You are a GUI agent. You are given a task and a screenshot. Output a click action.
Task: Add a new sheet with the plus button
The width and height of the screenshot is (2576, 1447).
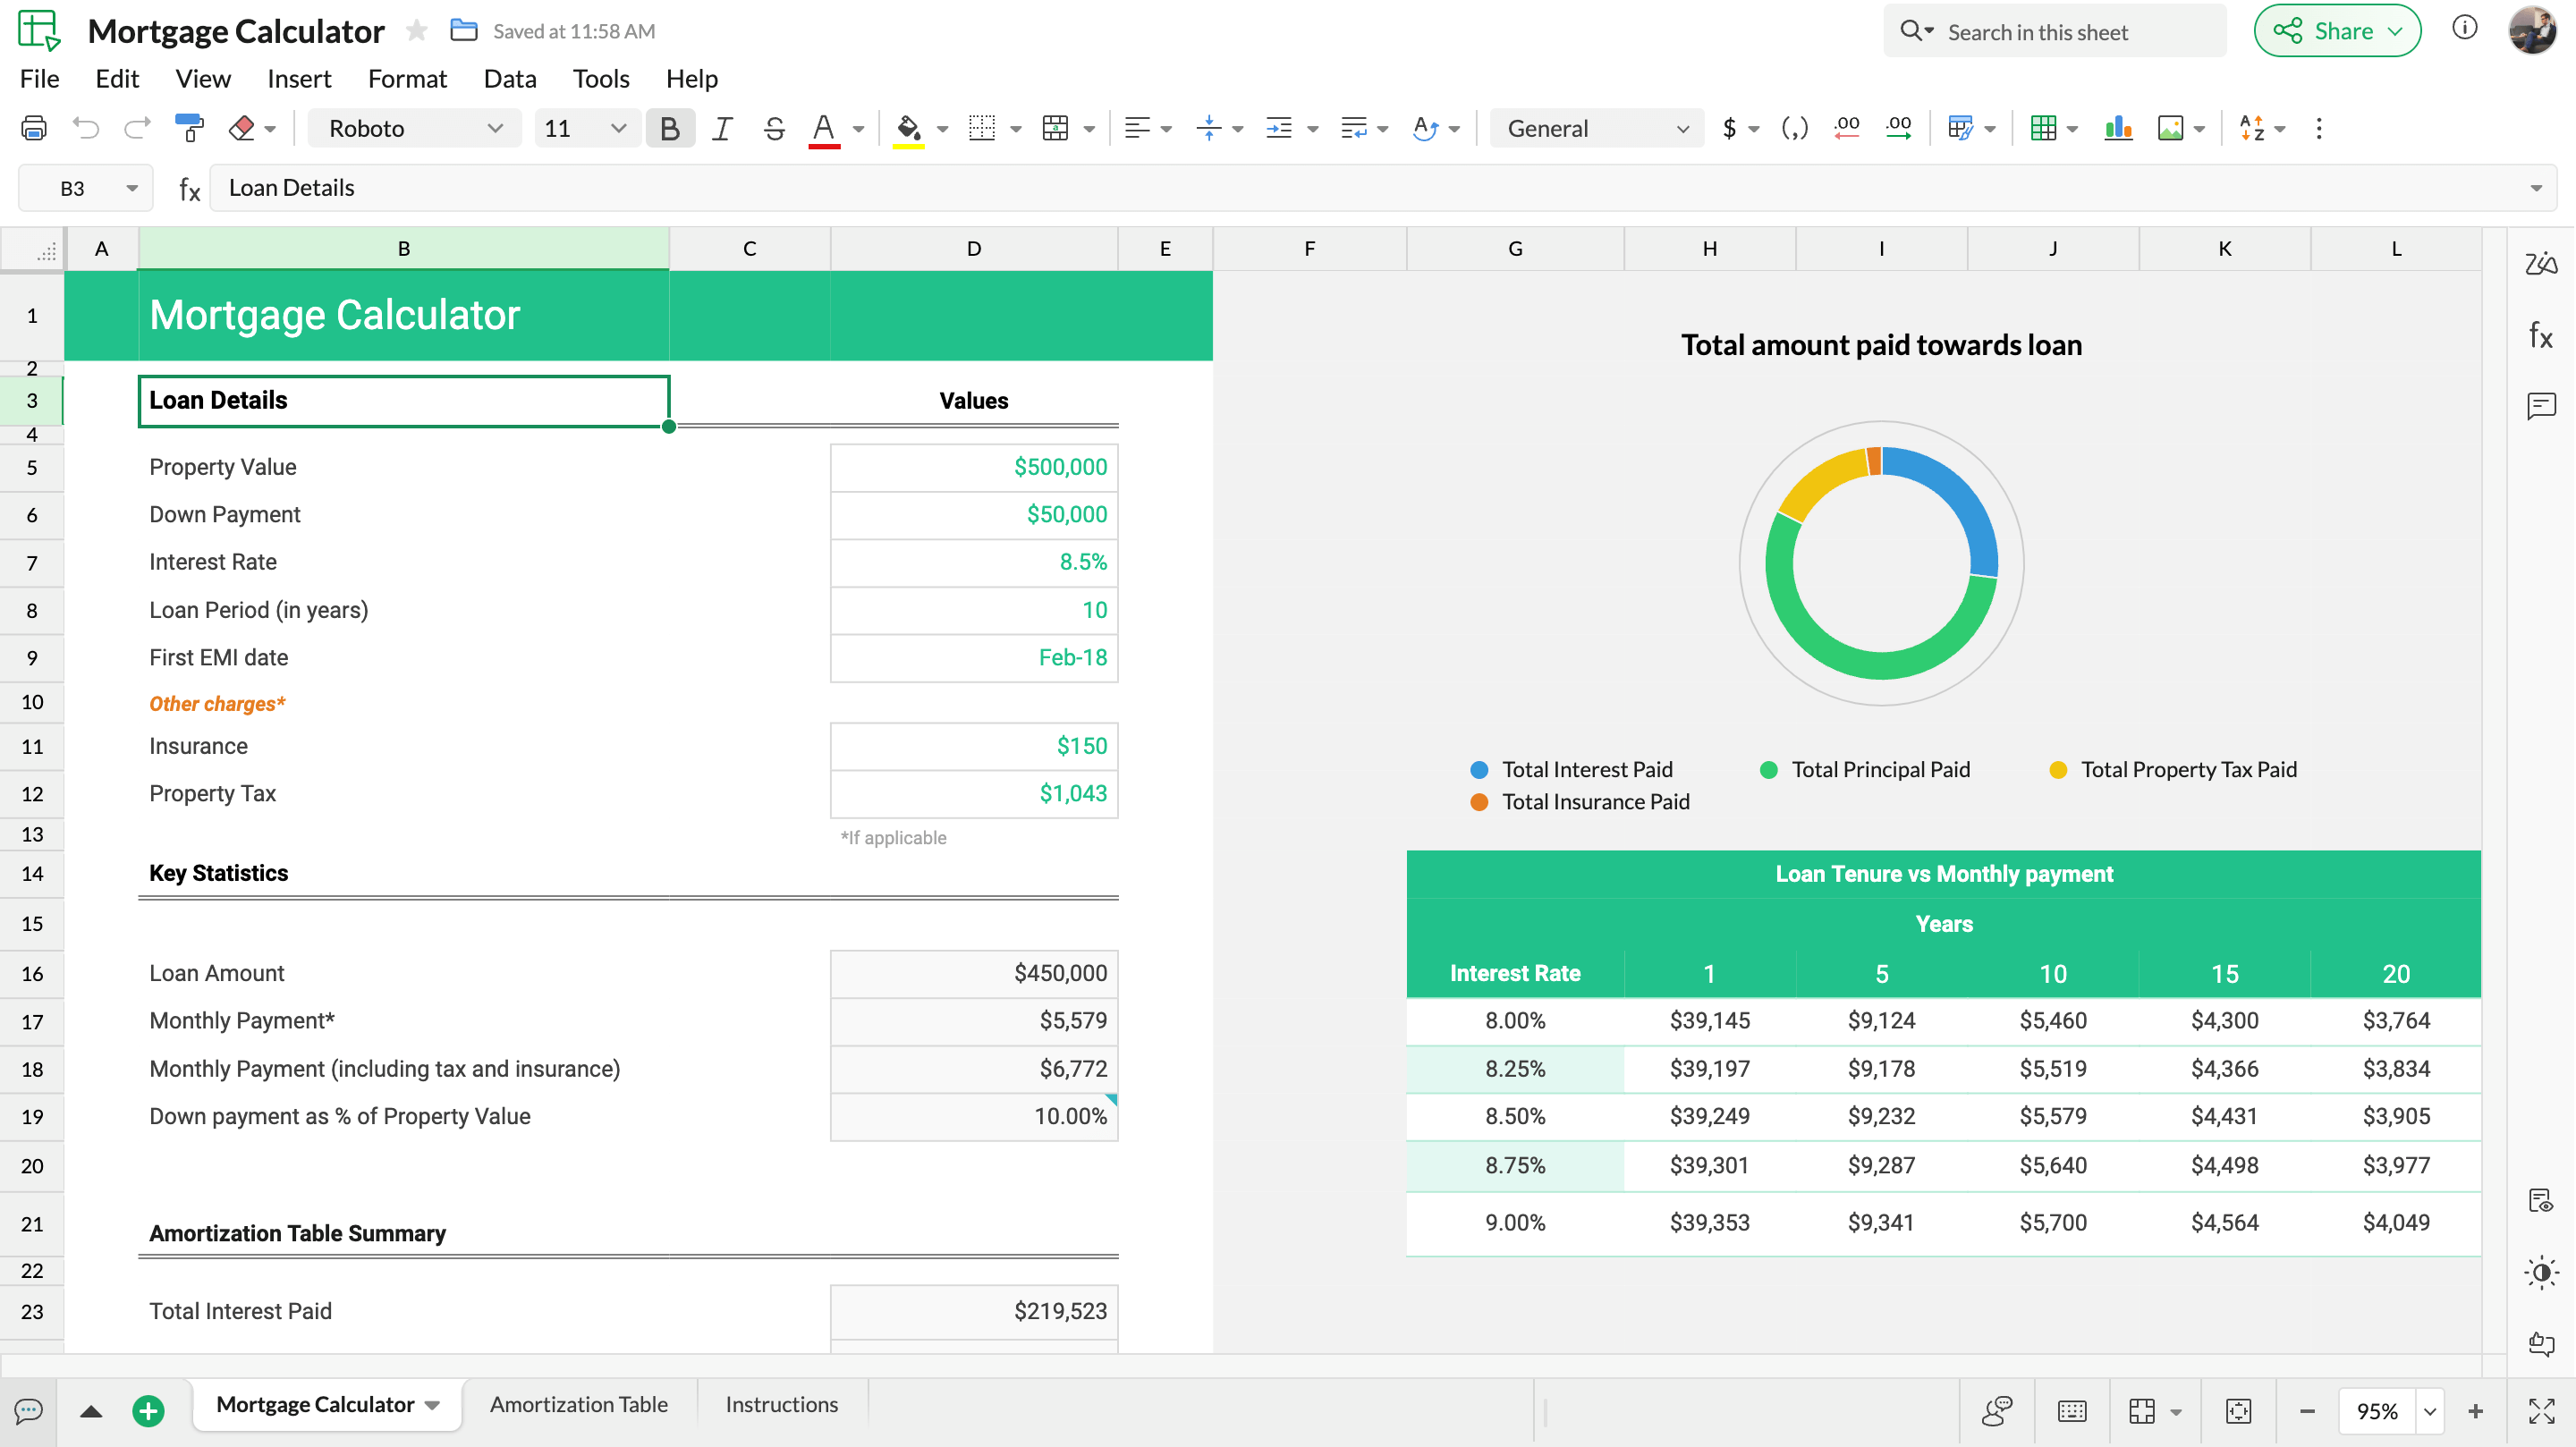[149, 1411]
